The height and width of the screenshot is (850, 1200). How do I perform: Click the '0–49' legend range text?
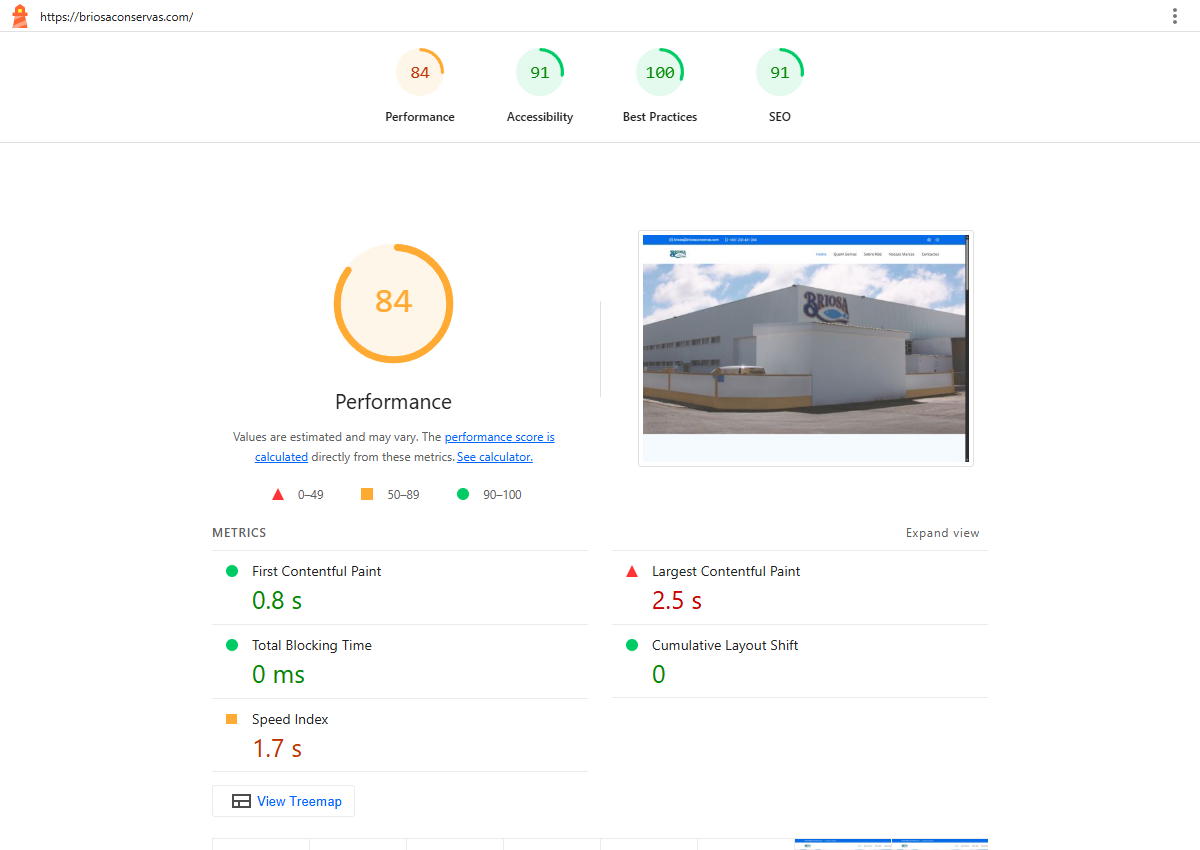[x=311, y=494]
